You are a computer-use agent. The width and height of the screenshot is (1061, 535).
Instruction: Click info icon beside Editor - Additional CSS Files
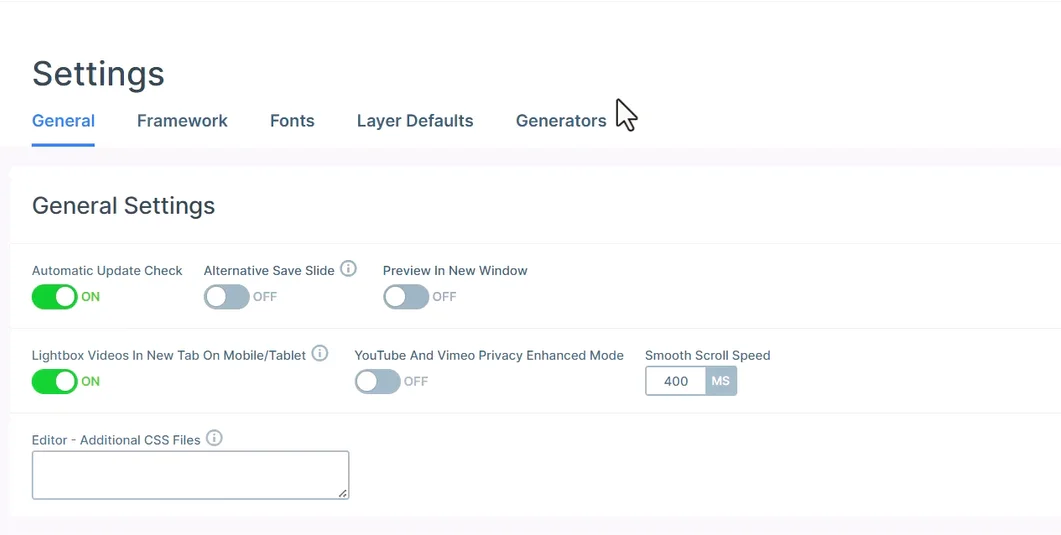point(214,438)
